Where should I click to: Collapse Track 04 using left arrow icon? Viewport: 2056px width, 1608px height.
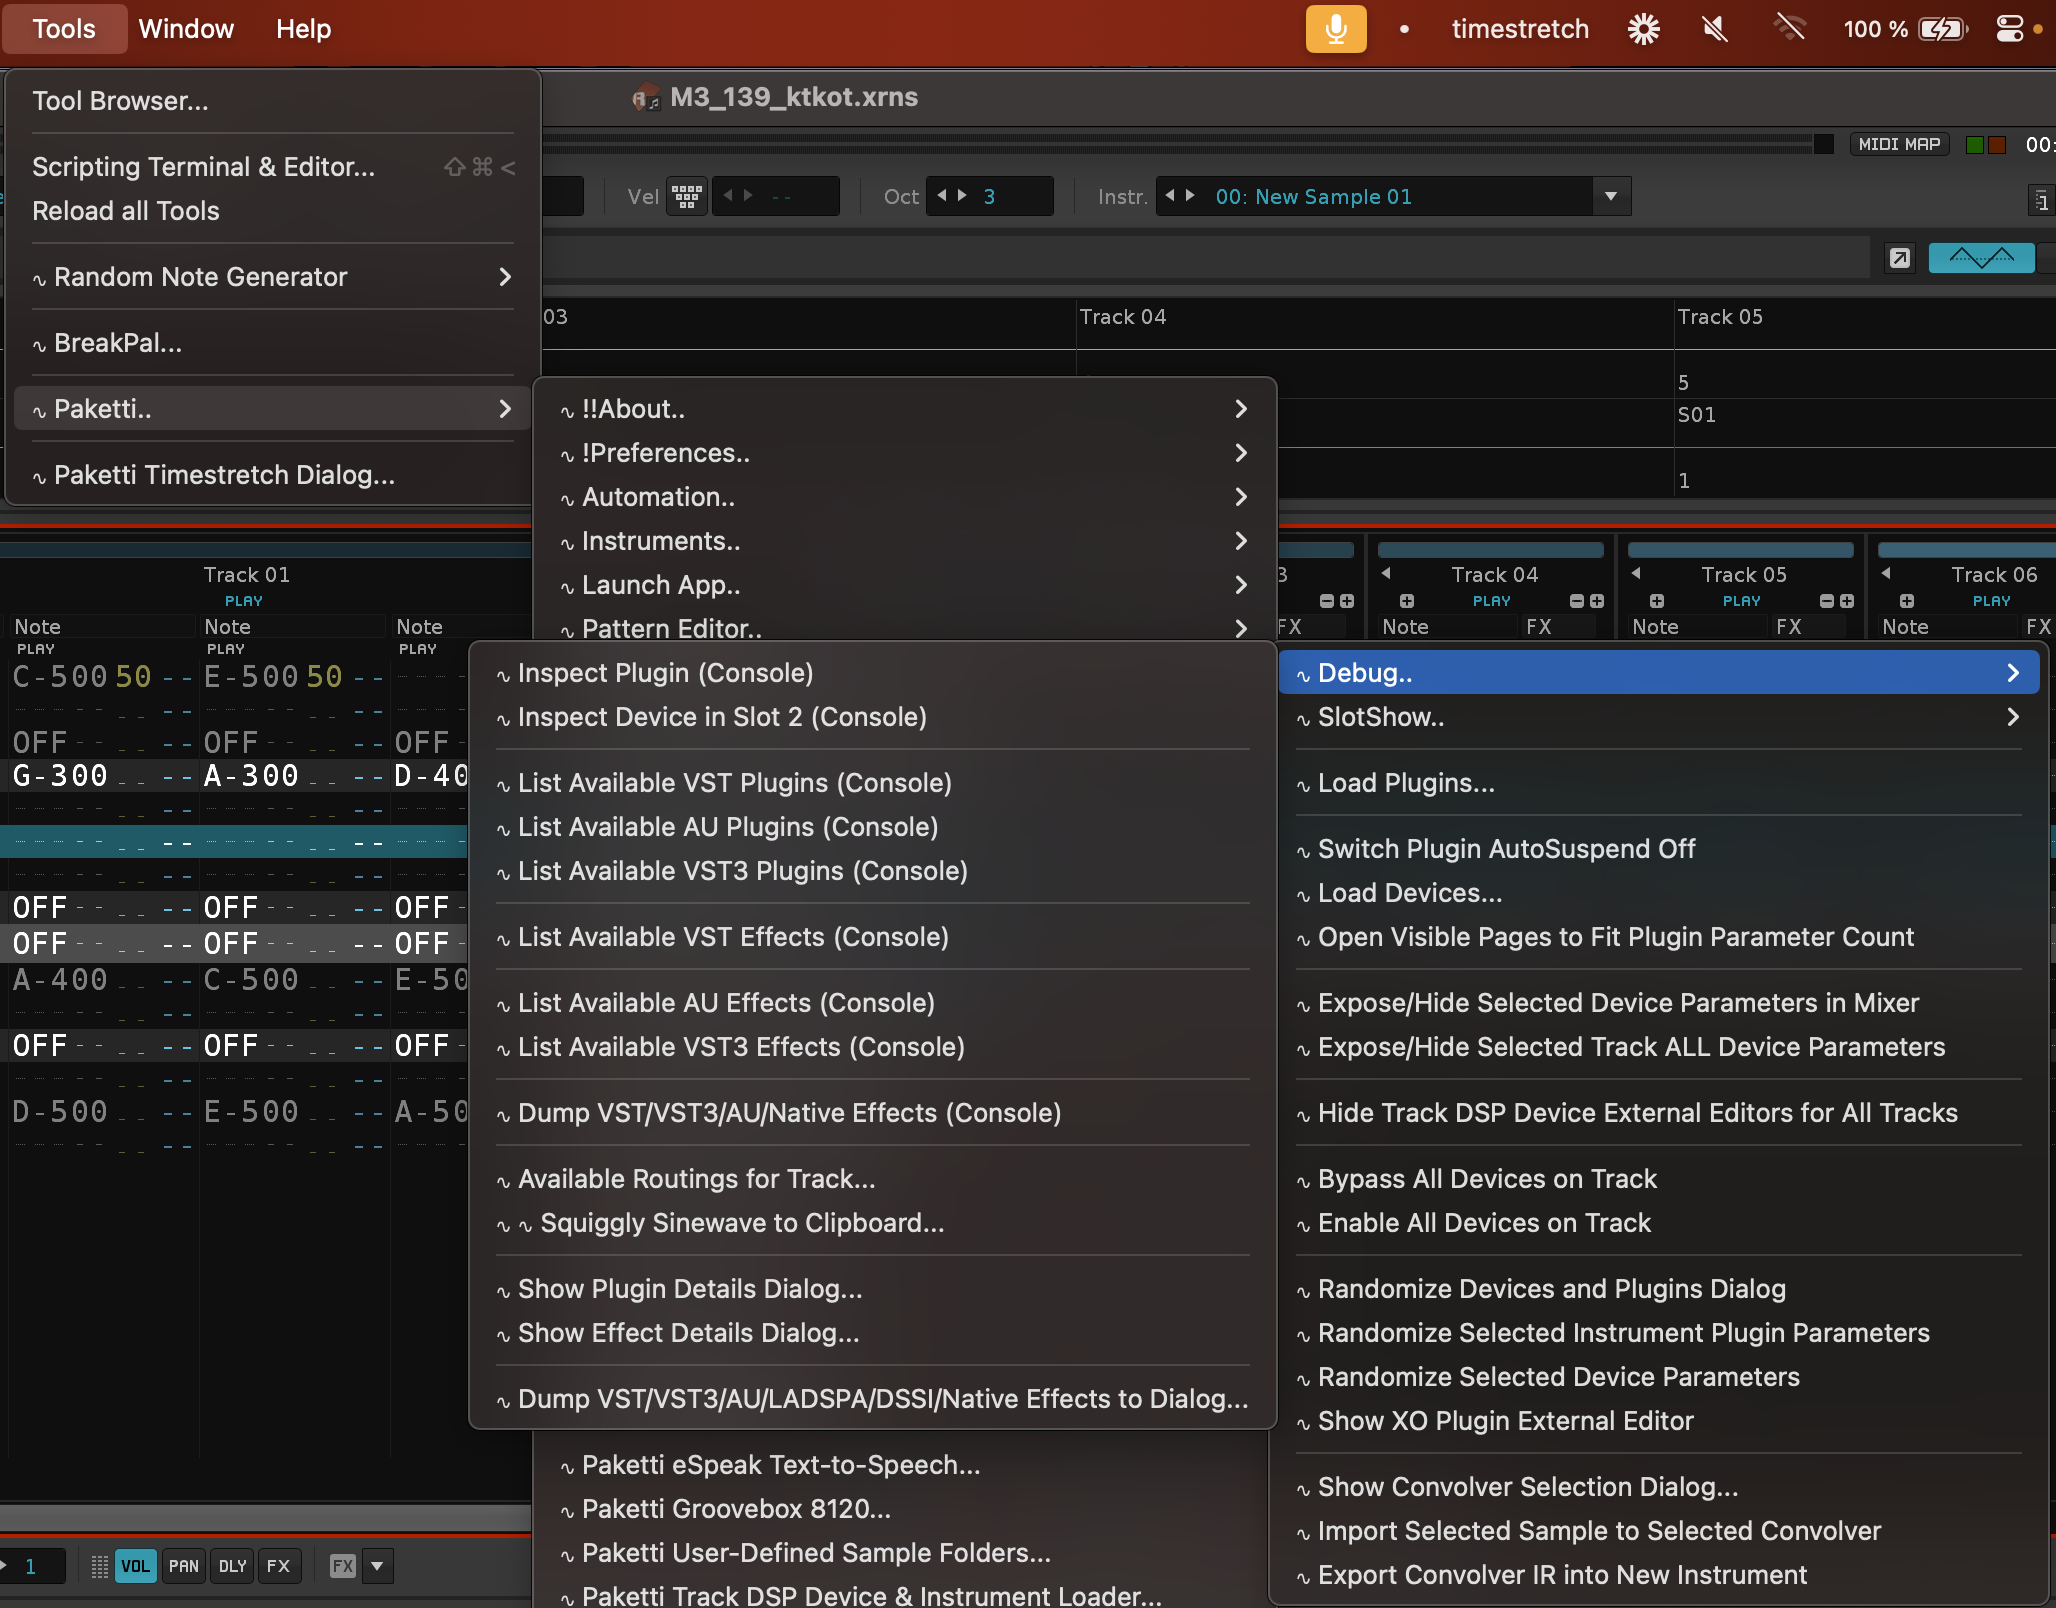tap(1386, 574)
